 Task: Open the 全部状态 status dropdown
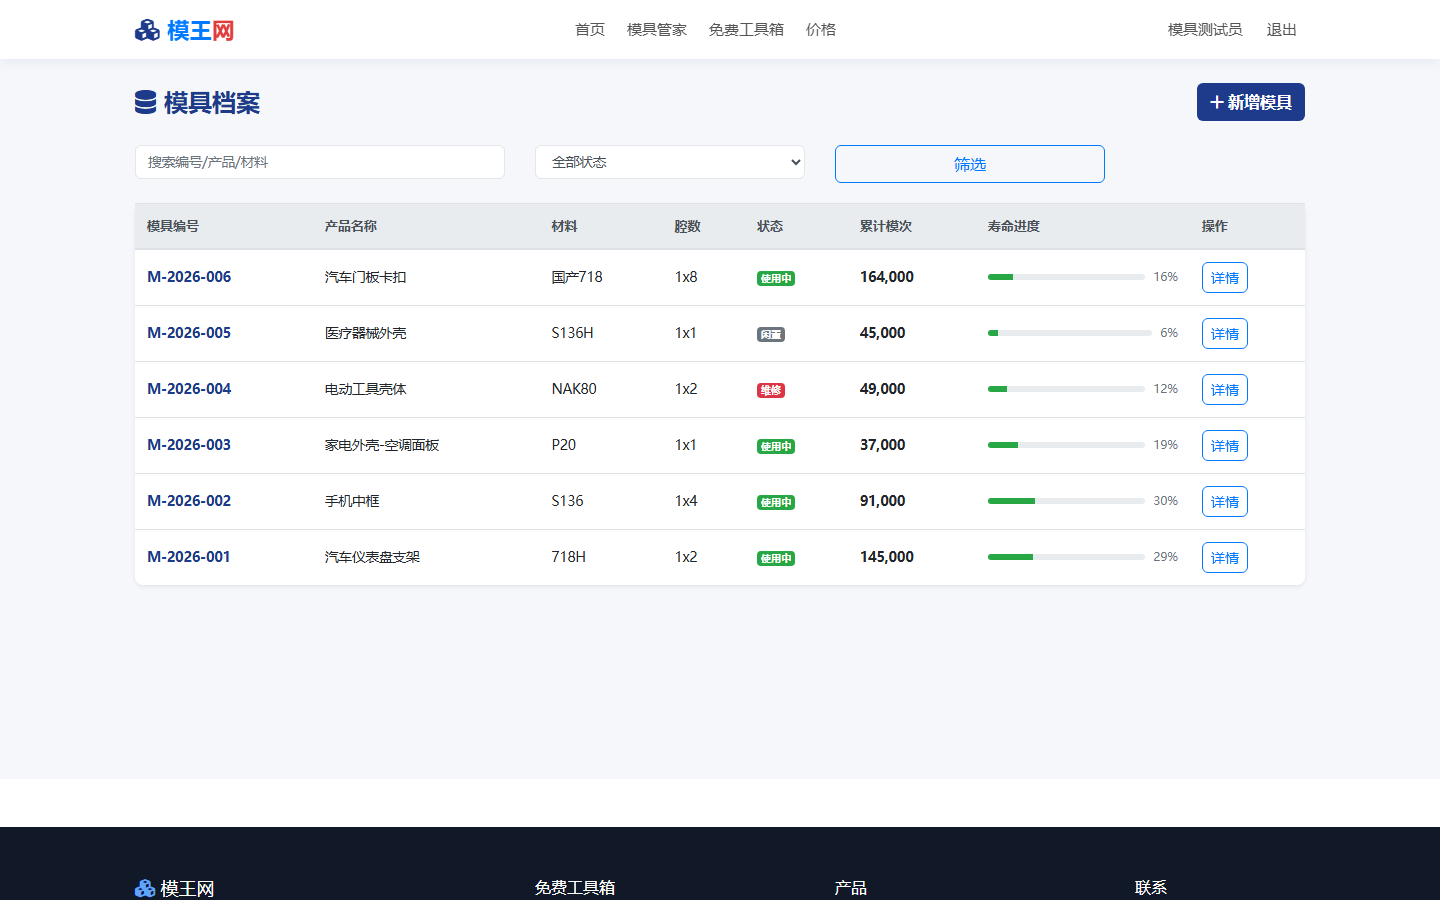[x=670, y=162]
